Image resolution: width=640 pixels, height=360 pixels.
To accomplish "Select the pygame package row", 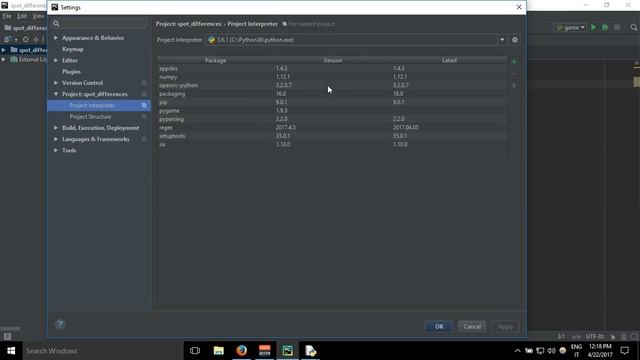I will click(332, 111).
